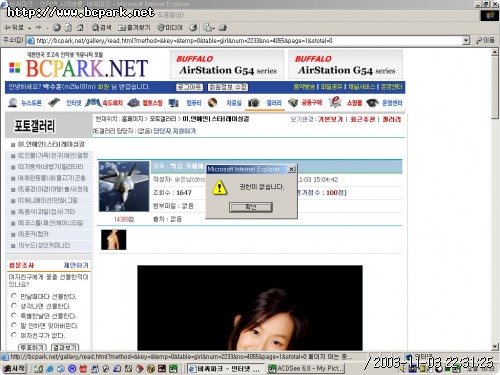The height and width of the screenshot is (375, 500).
Task: Close the Microsoft Internet Explorer alert dialog
Action: coord(291,169)
